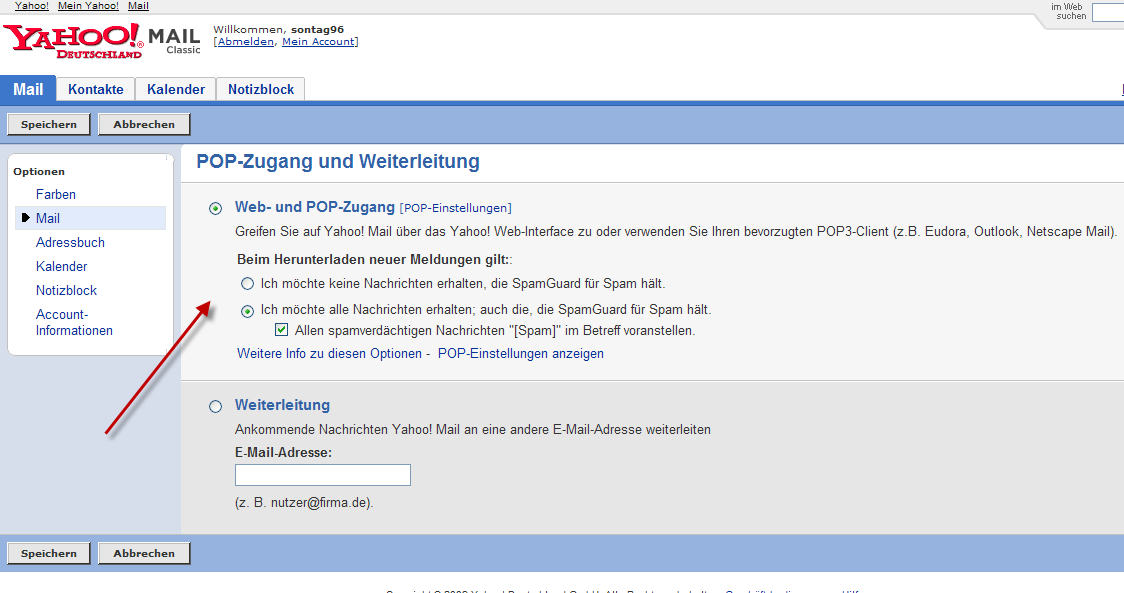Select the Web- und POP-Zugang radio button
Screen dimensions: 1124x593
pos(215,209)
